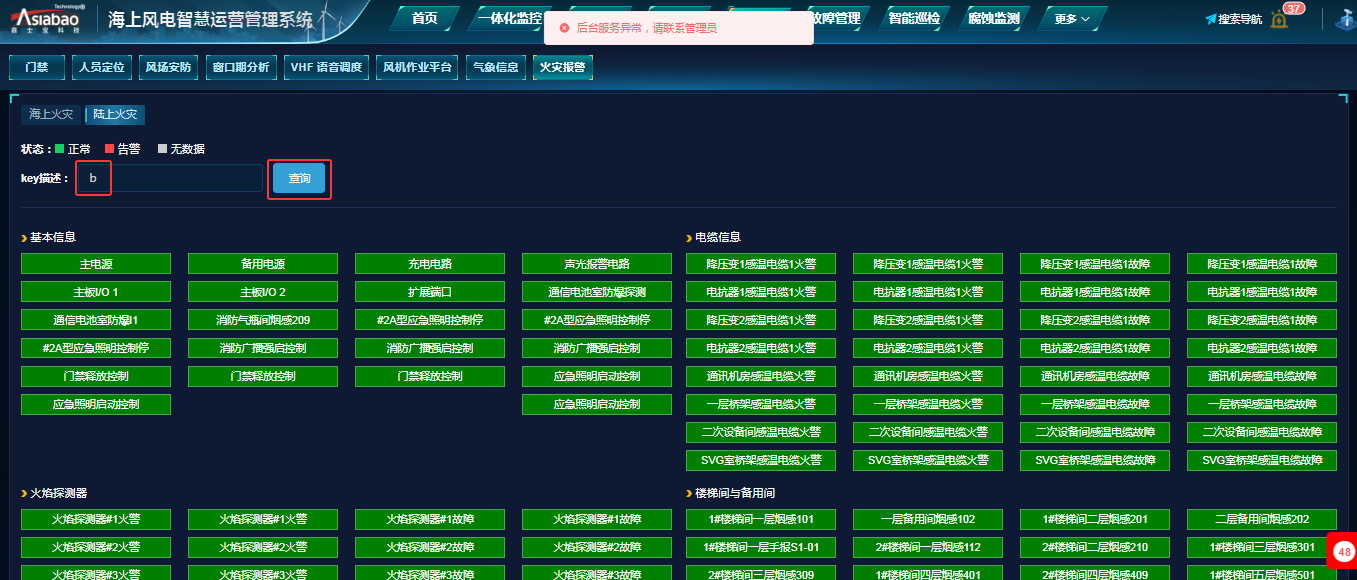This screenshot has width=1357, height=580.
Task: Expand the 更多 dropdown menu
Action: point(1072,19)
